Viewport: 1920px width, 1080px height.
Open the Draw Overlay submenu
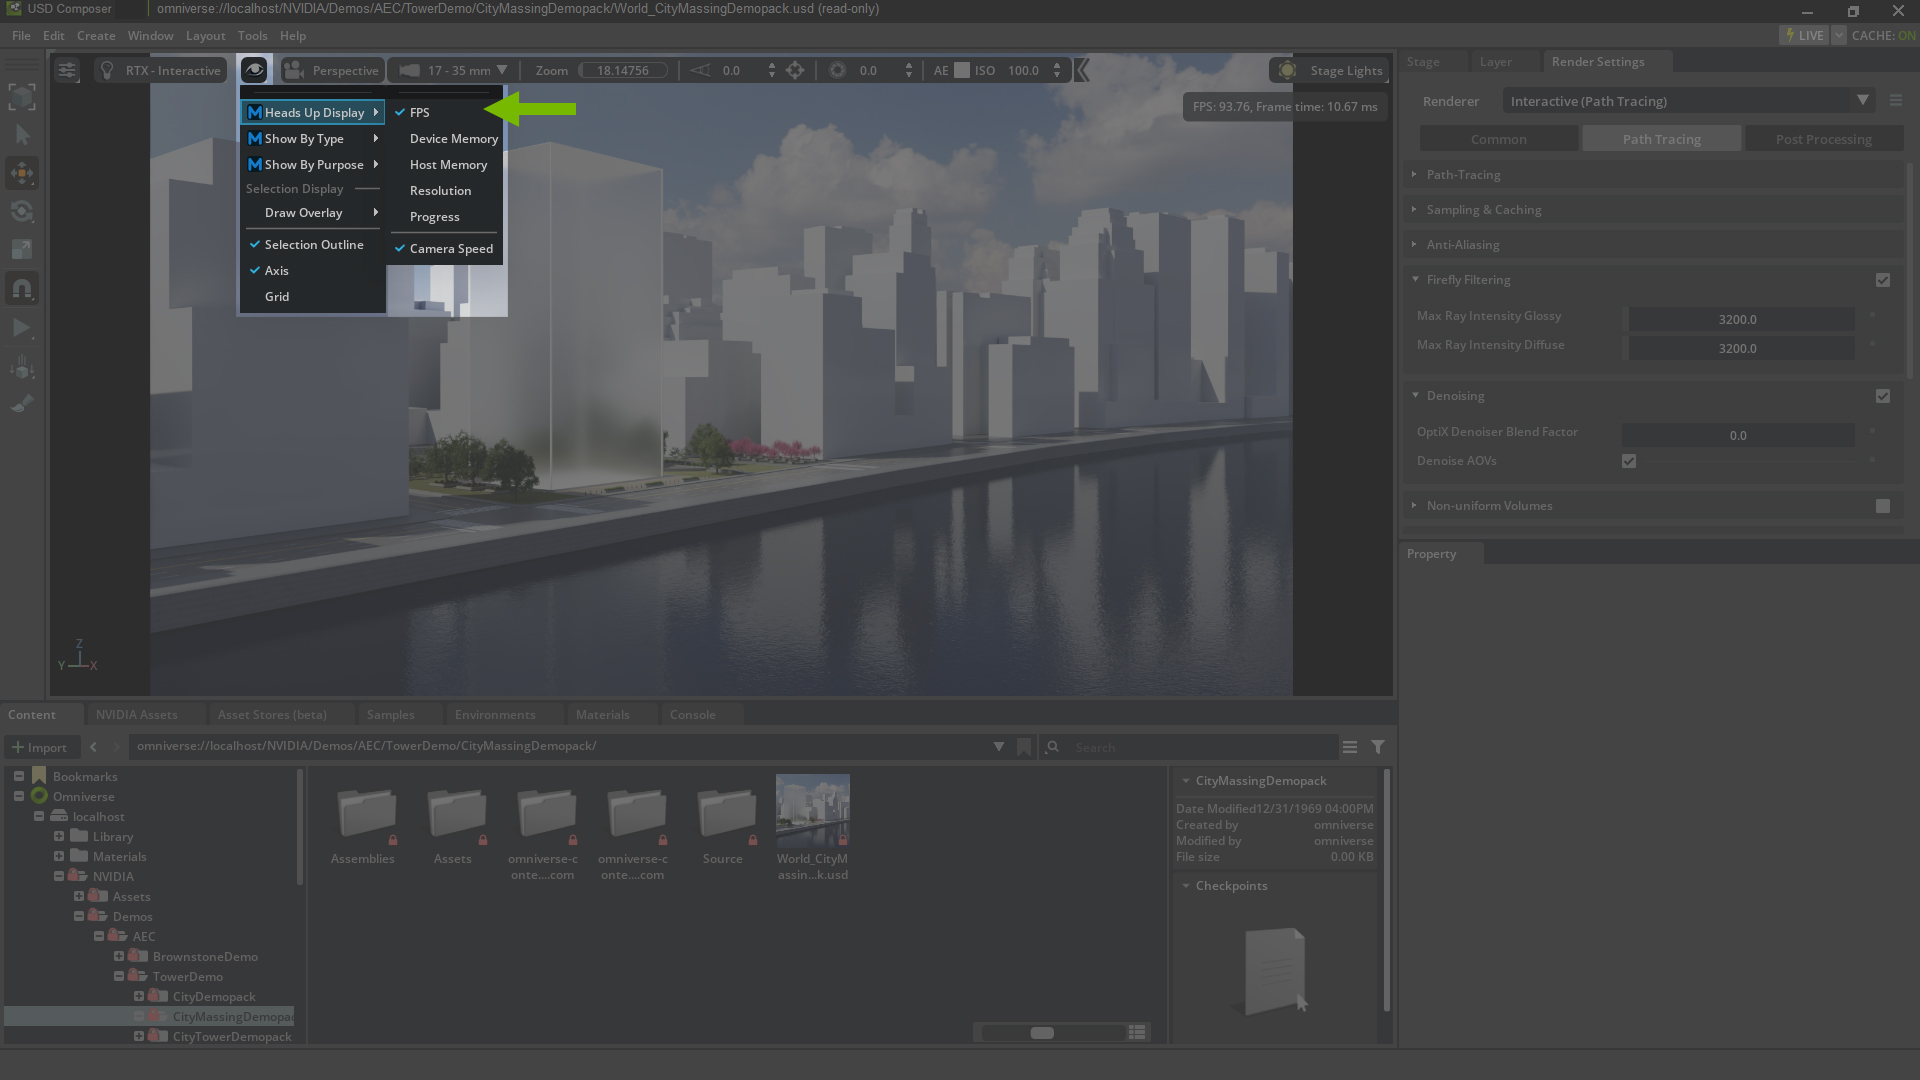pos(313,212)
